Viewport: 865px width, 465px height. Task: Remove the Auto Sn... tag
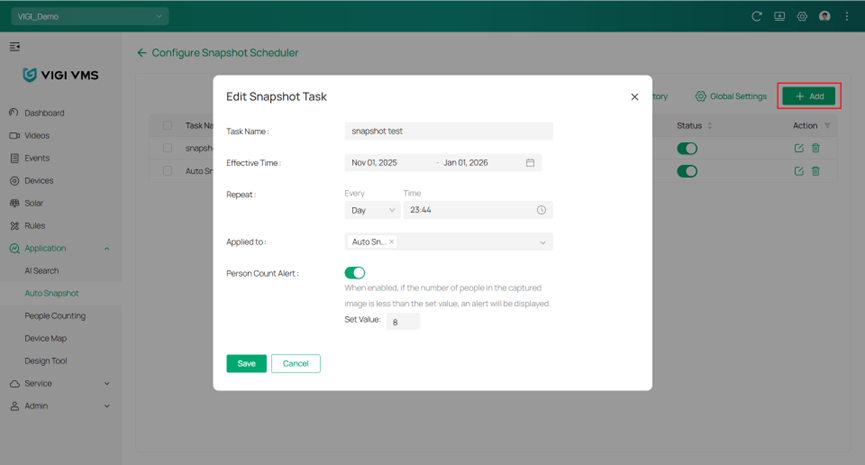pyautogui.click(x=392, y=242)
